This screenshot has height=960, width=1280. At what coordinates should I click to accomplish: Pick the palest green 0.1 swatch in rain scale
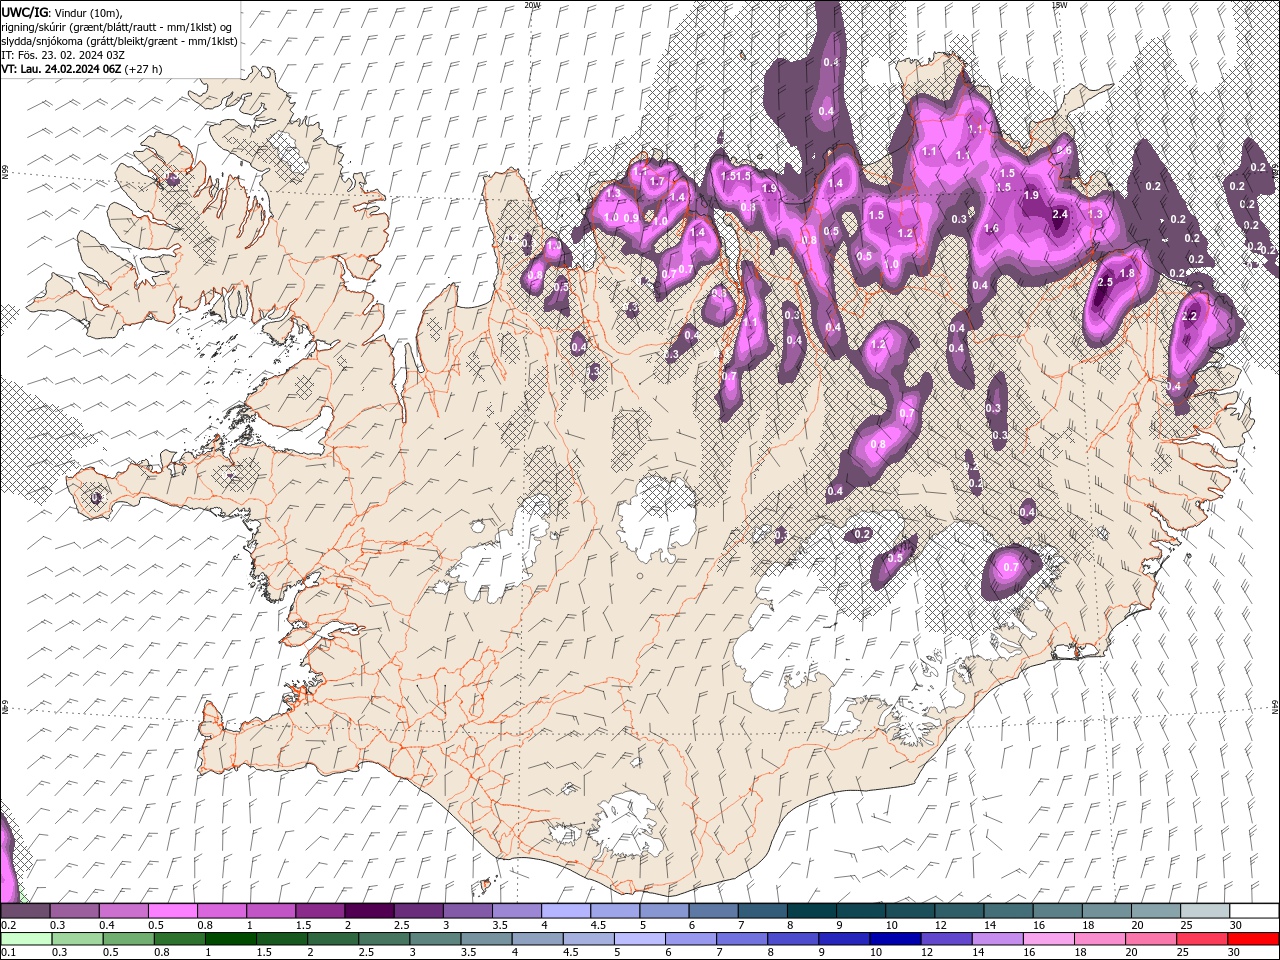coord(25,938)
